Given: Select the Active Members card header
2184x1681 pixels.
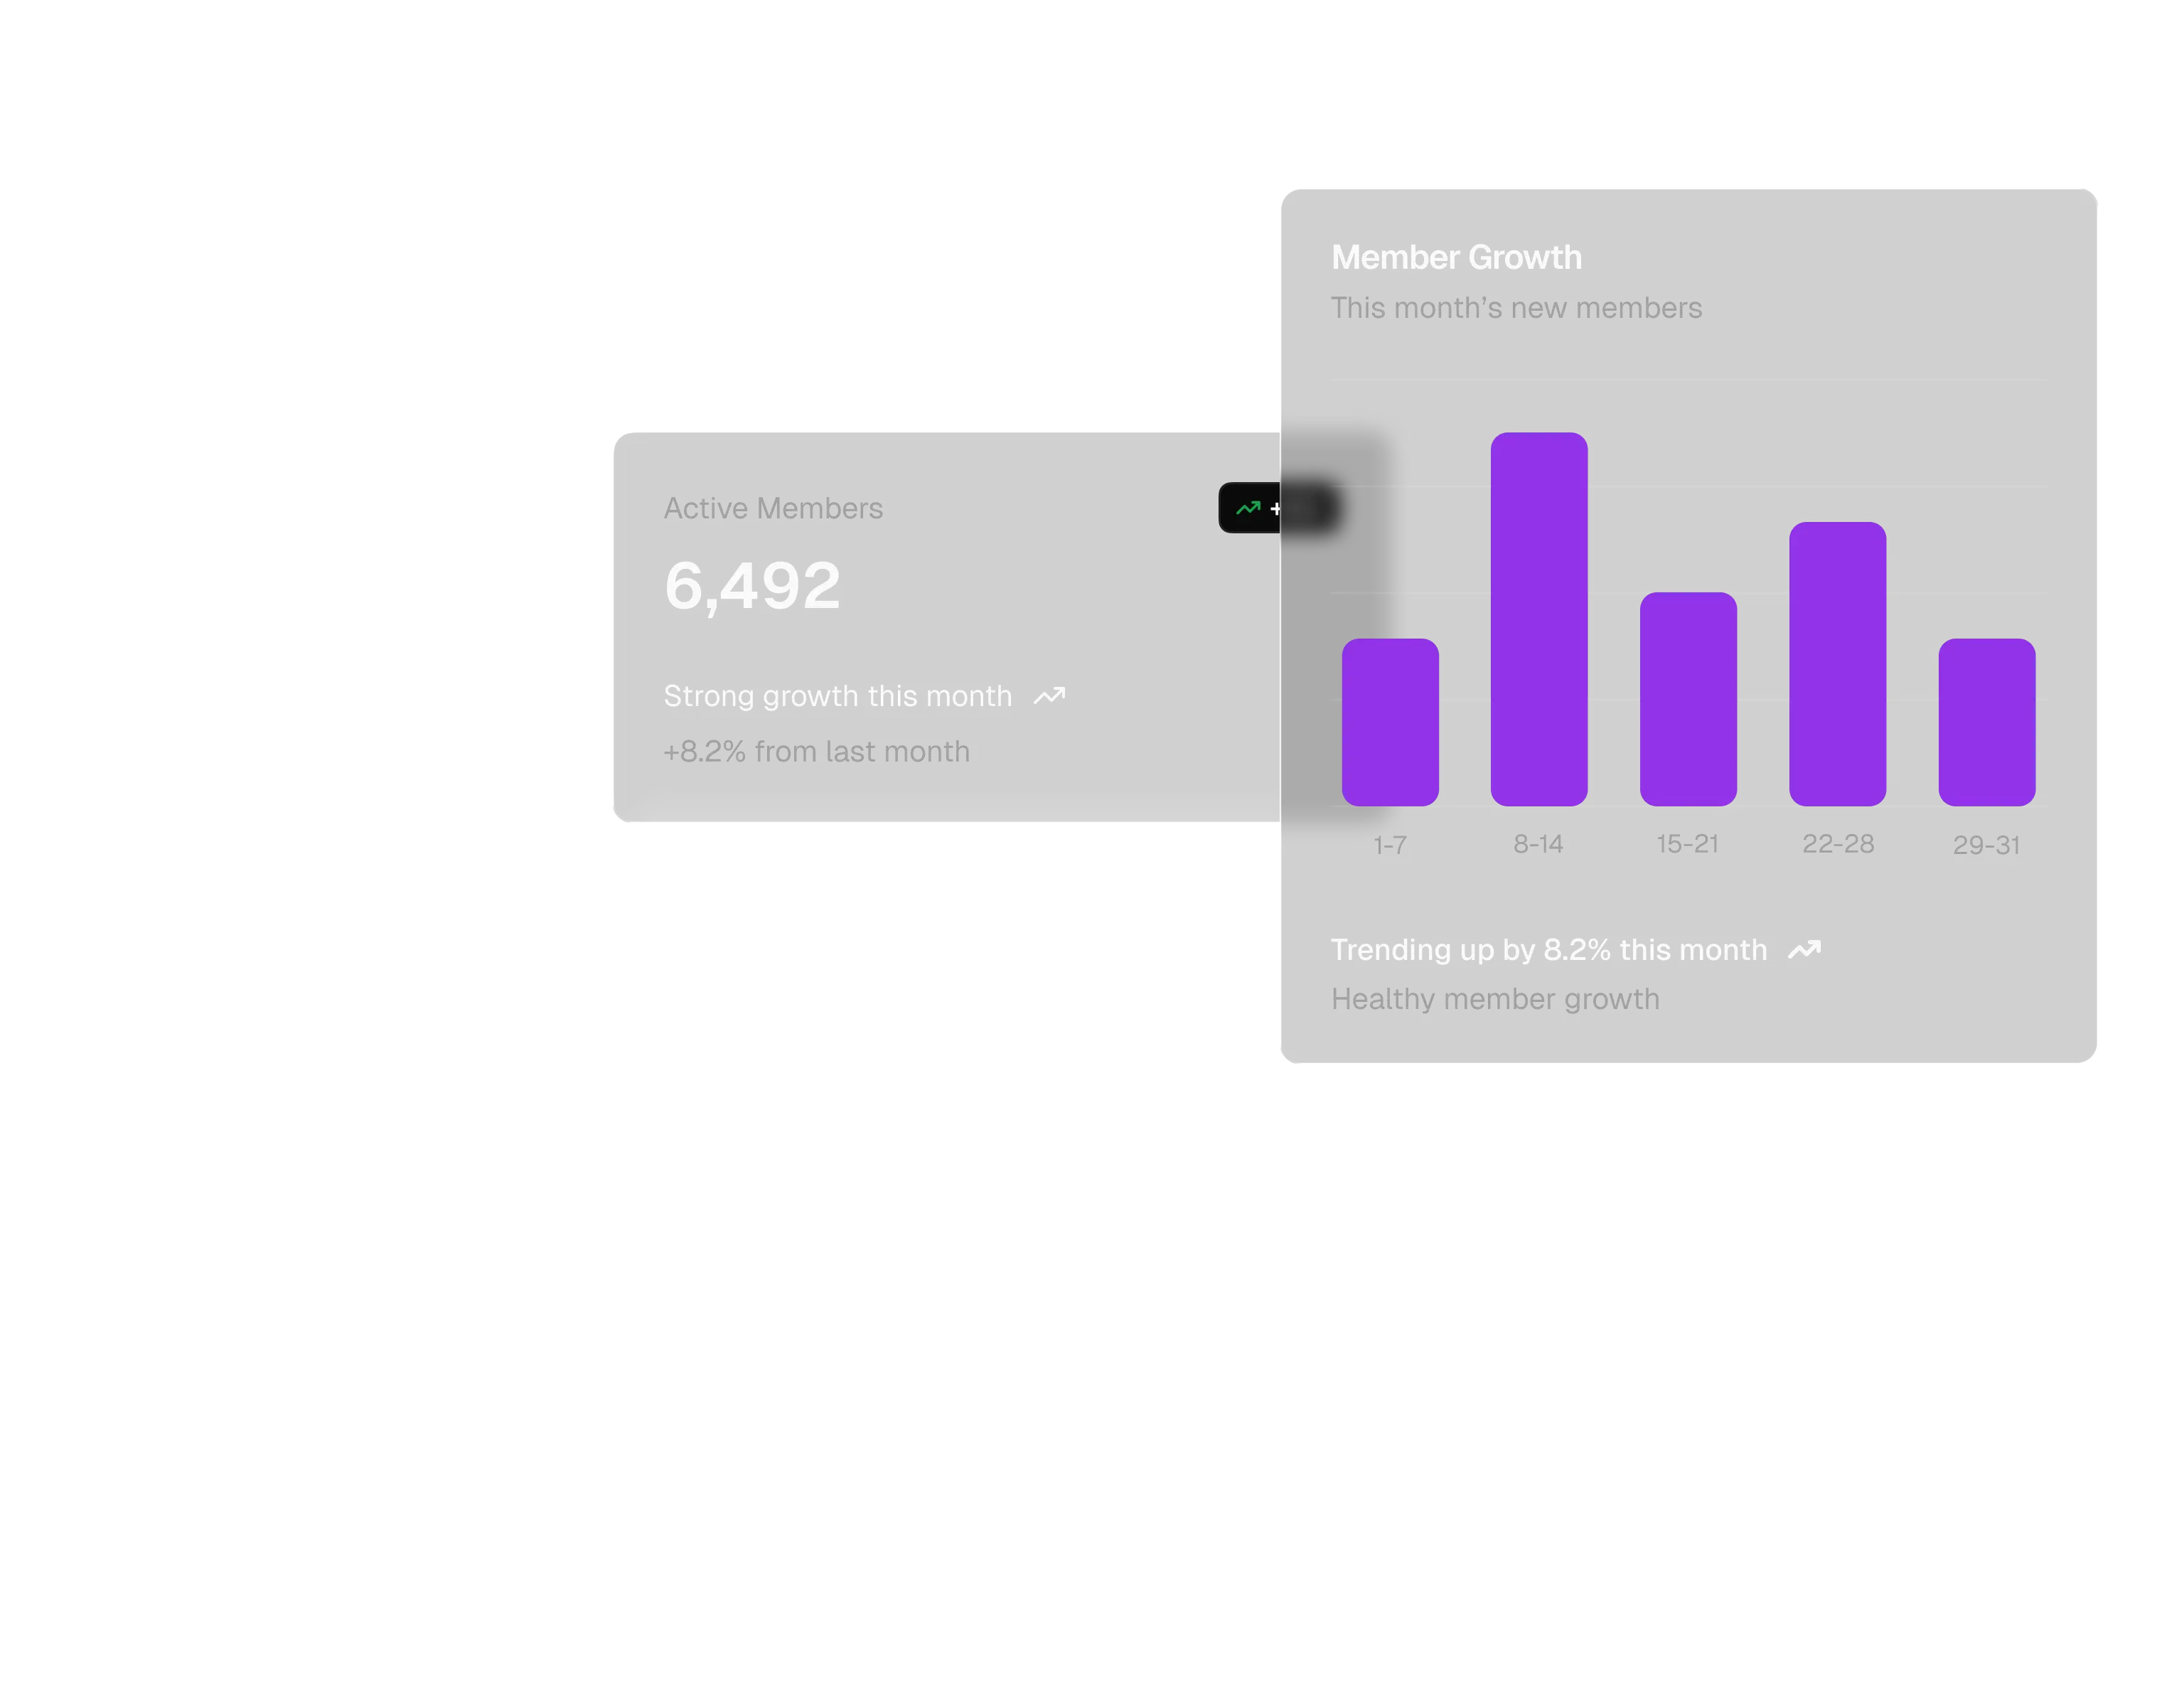Looking at the screenshot, I should 773,508.
